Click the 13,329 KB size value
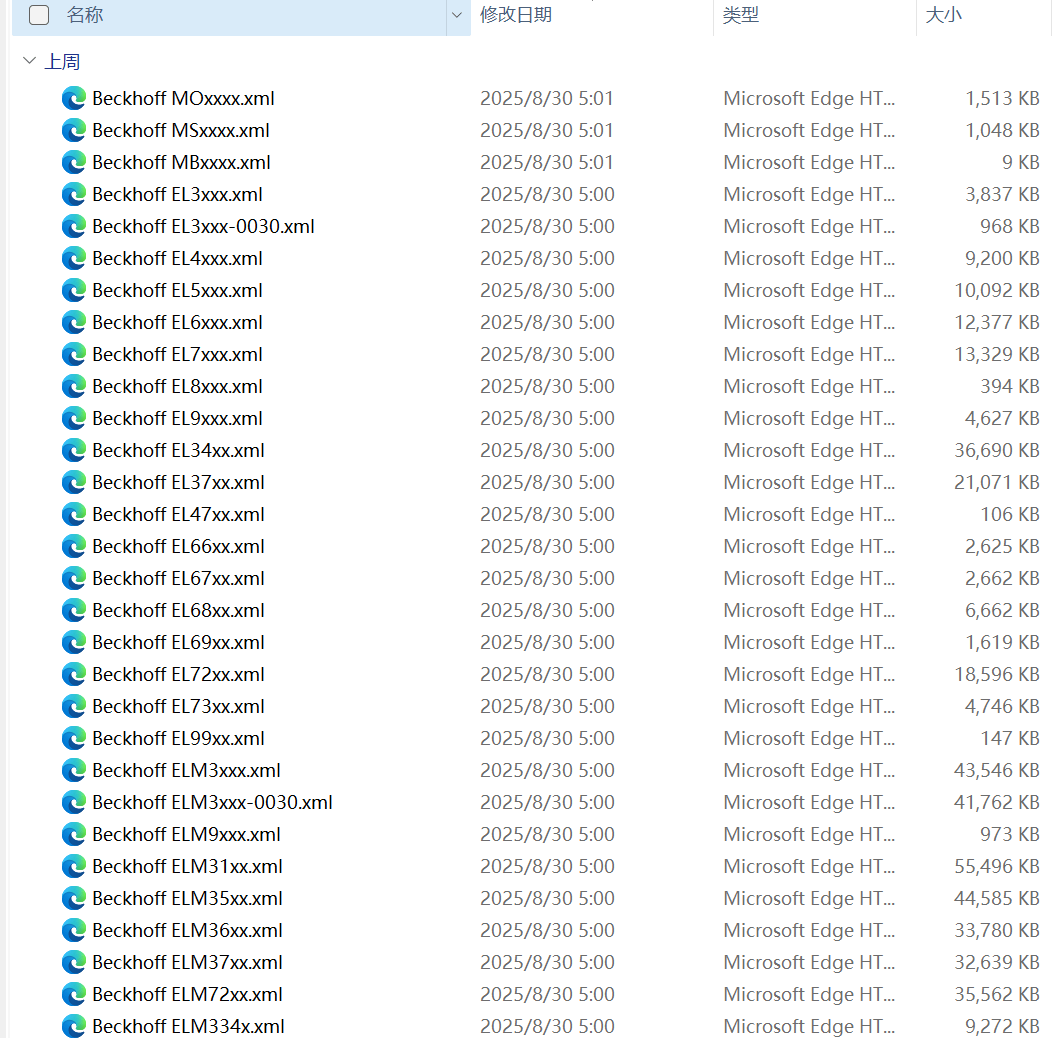Screen dimensions: 1059x1038 tap(997, 355)
